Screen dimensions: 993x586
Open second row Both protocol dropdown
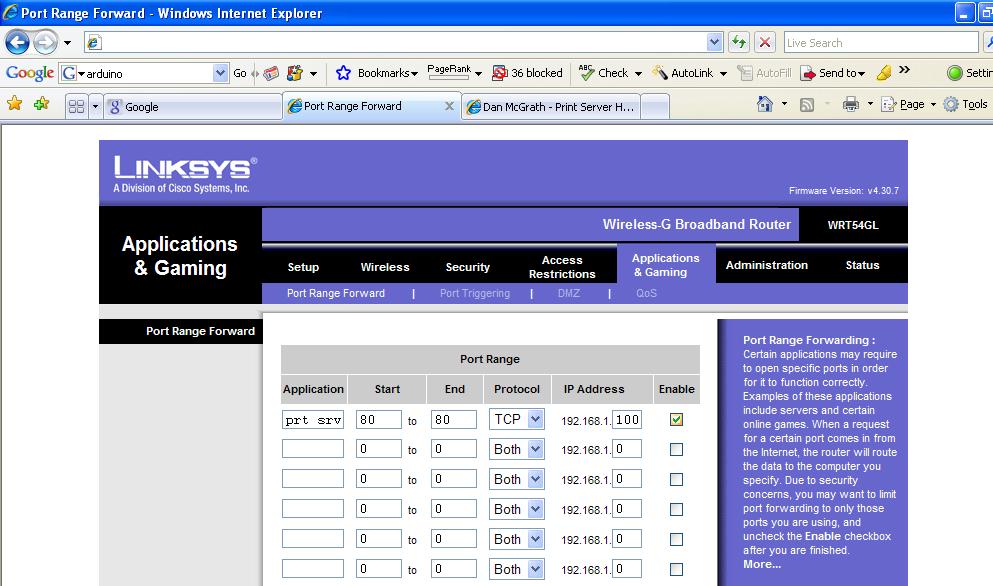[516, 449]
